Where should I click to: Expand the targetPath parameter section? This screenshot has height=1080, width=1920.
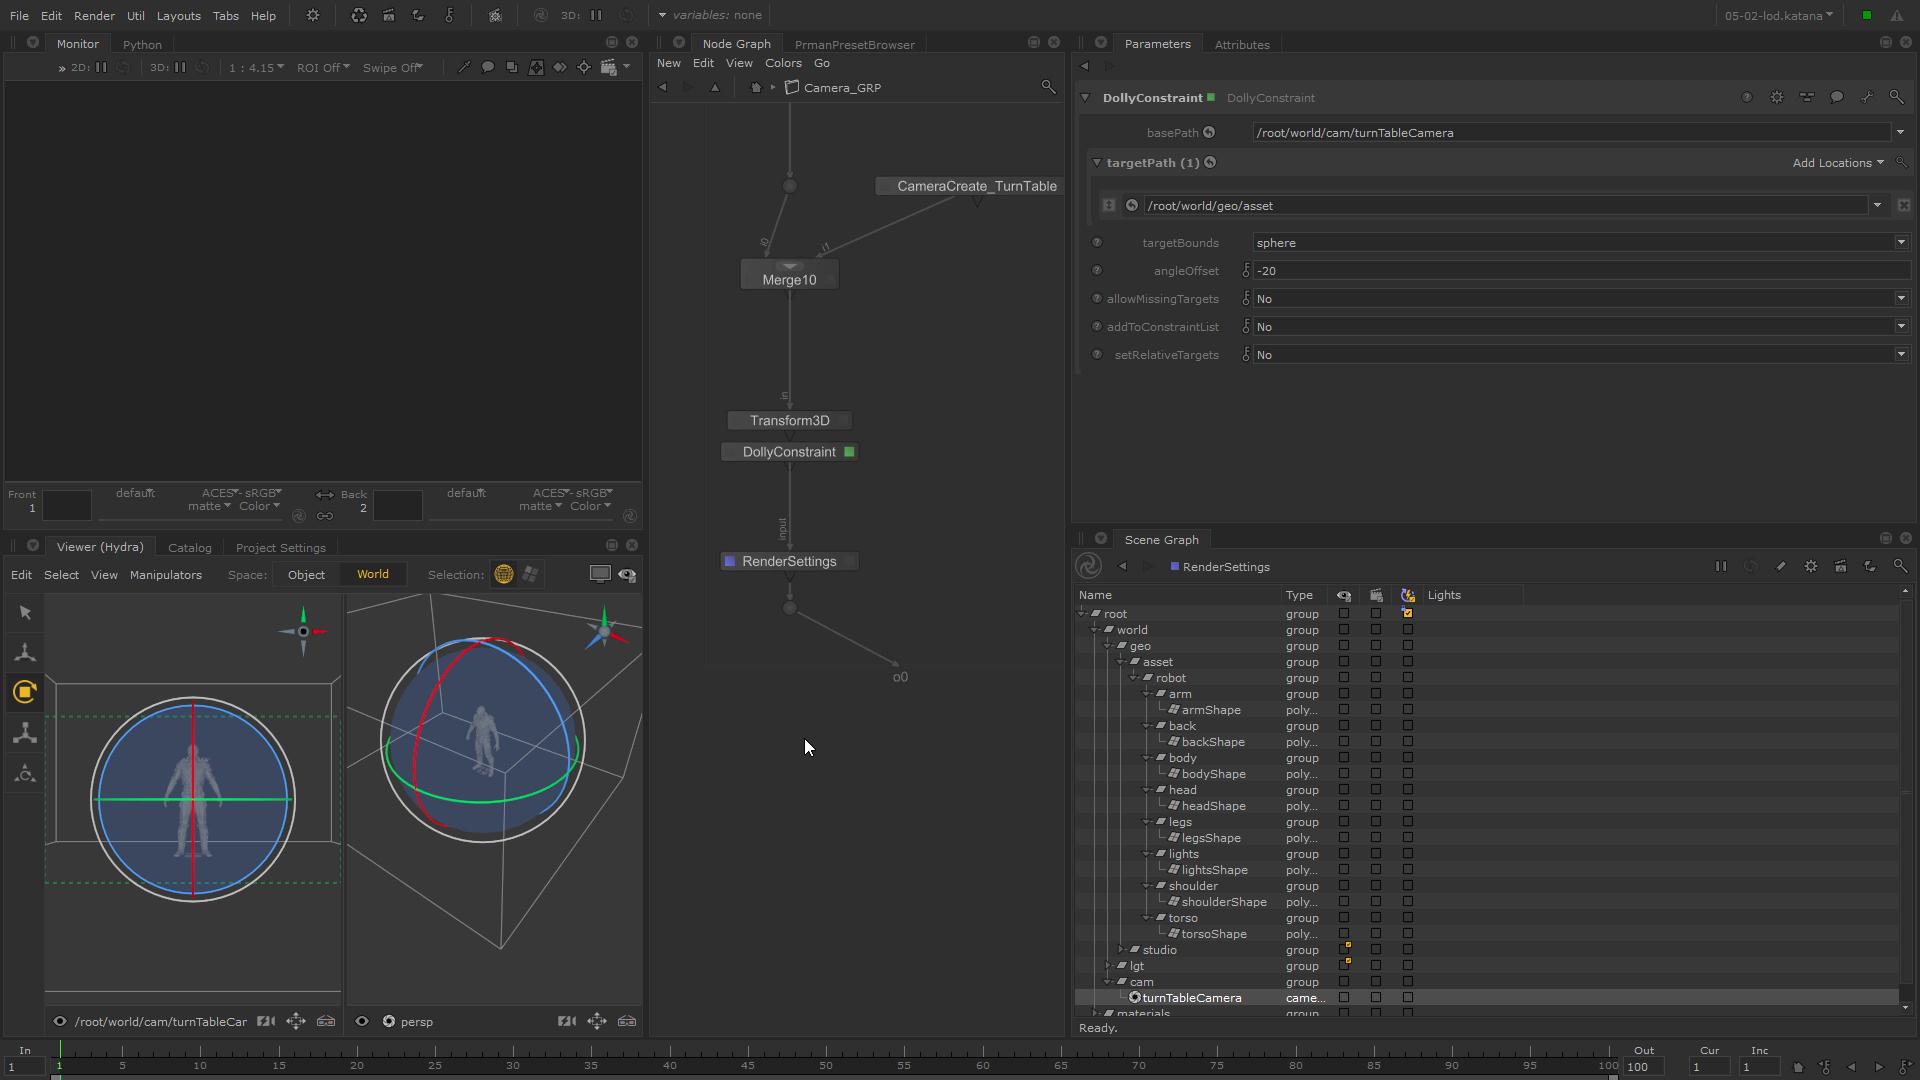coord(1097,162)
